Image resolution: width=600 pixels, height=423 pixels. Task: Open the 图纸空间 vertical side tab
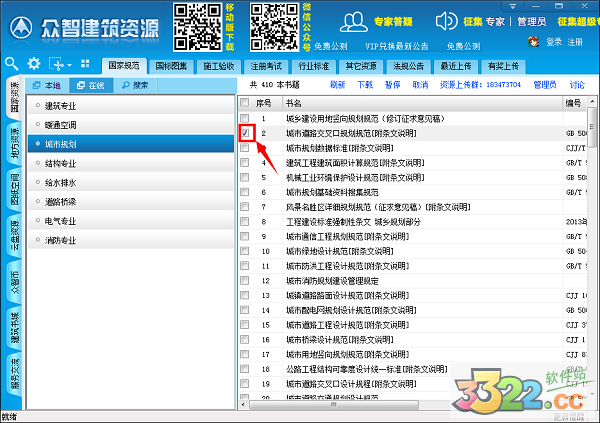coord(15,189)
